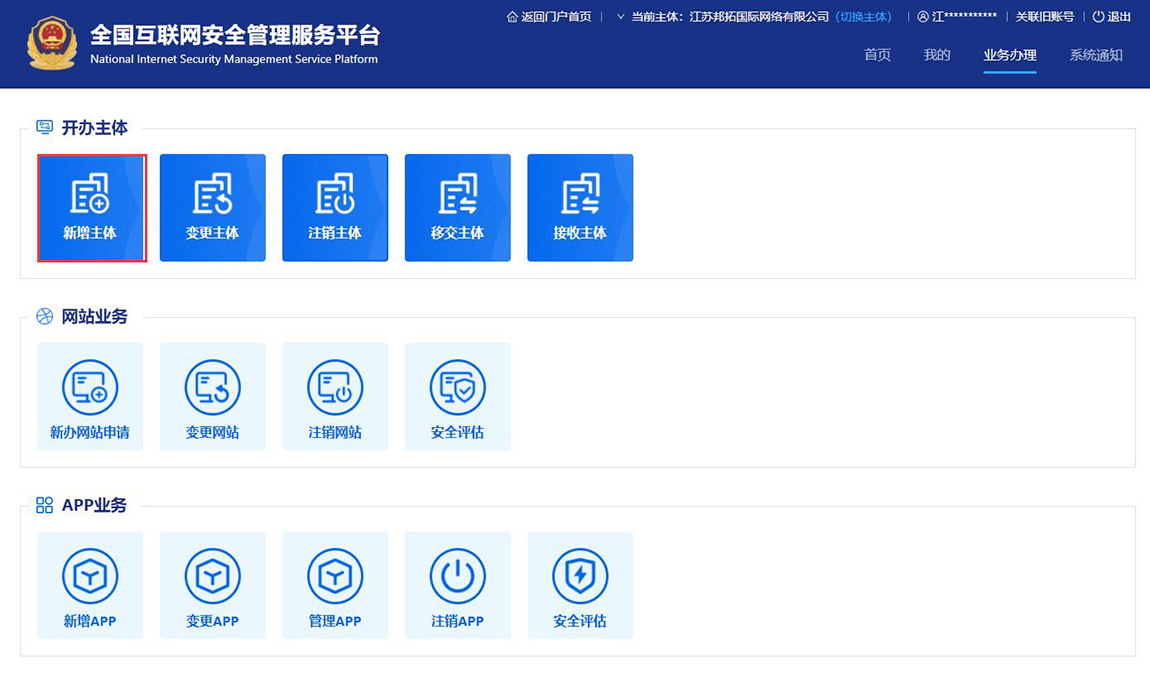The height and width of the screenshot is (673, 1150).
Task: Open the 系统通知 (System Notifications) tab
Action: click(1096, 55)
